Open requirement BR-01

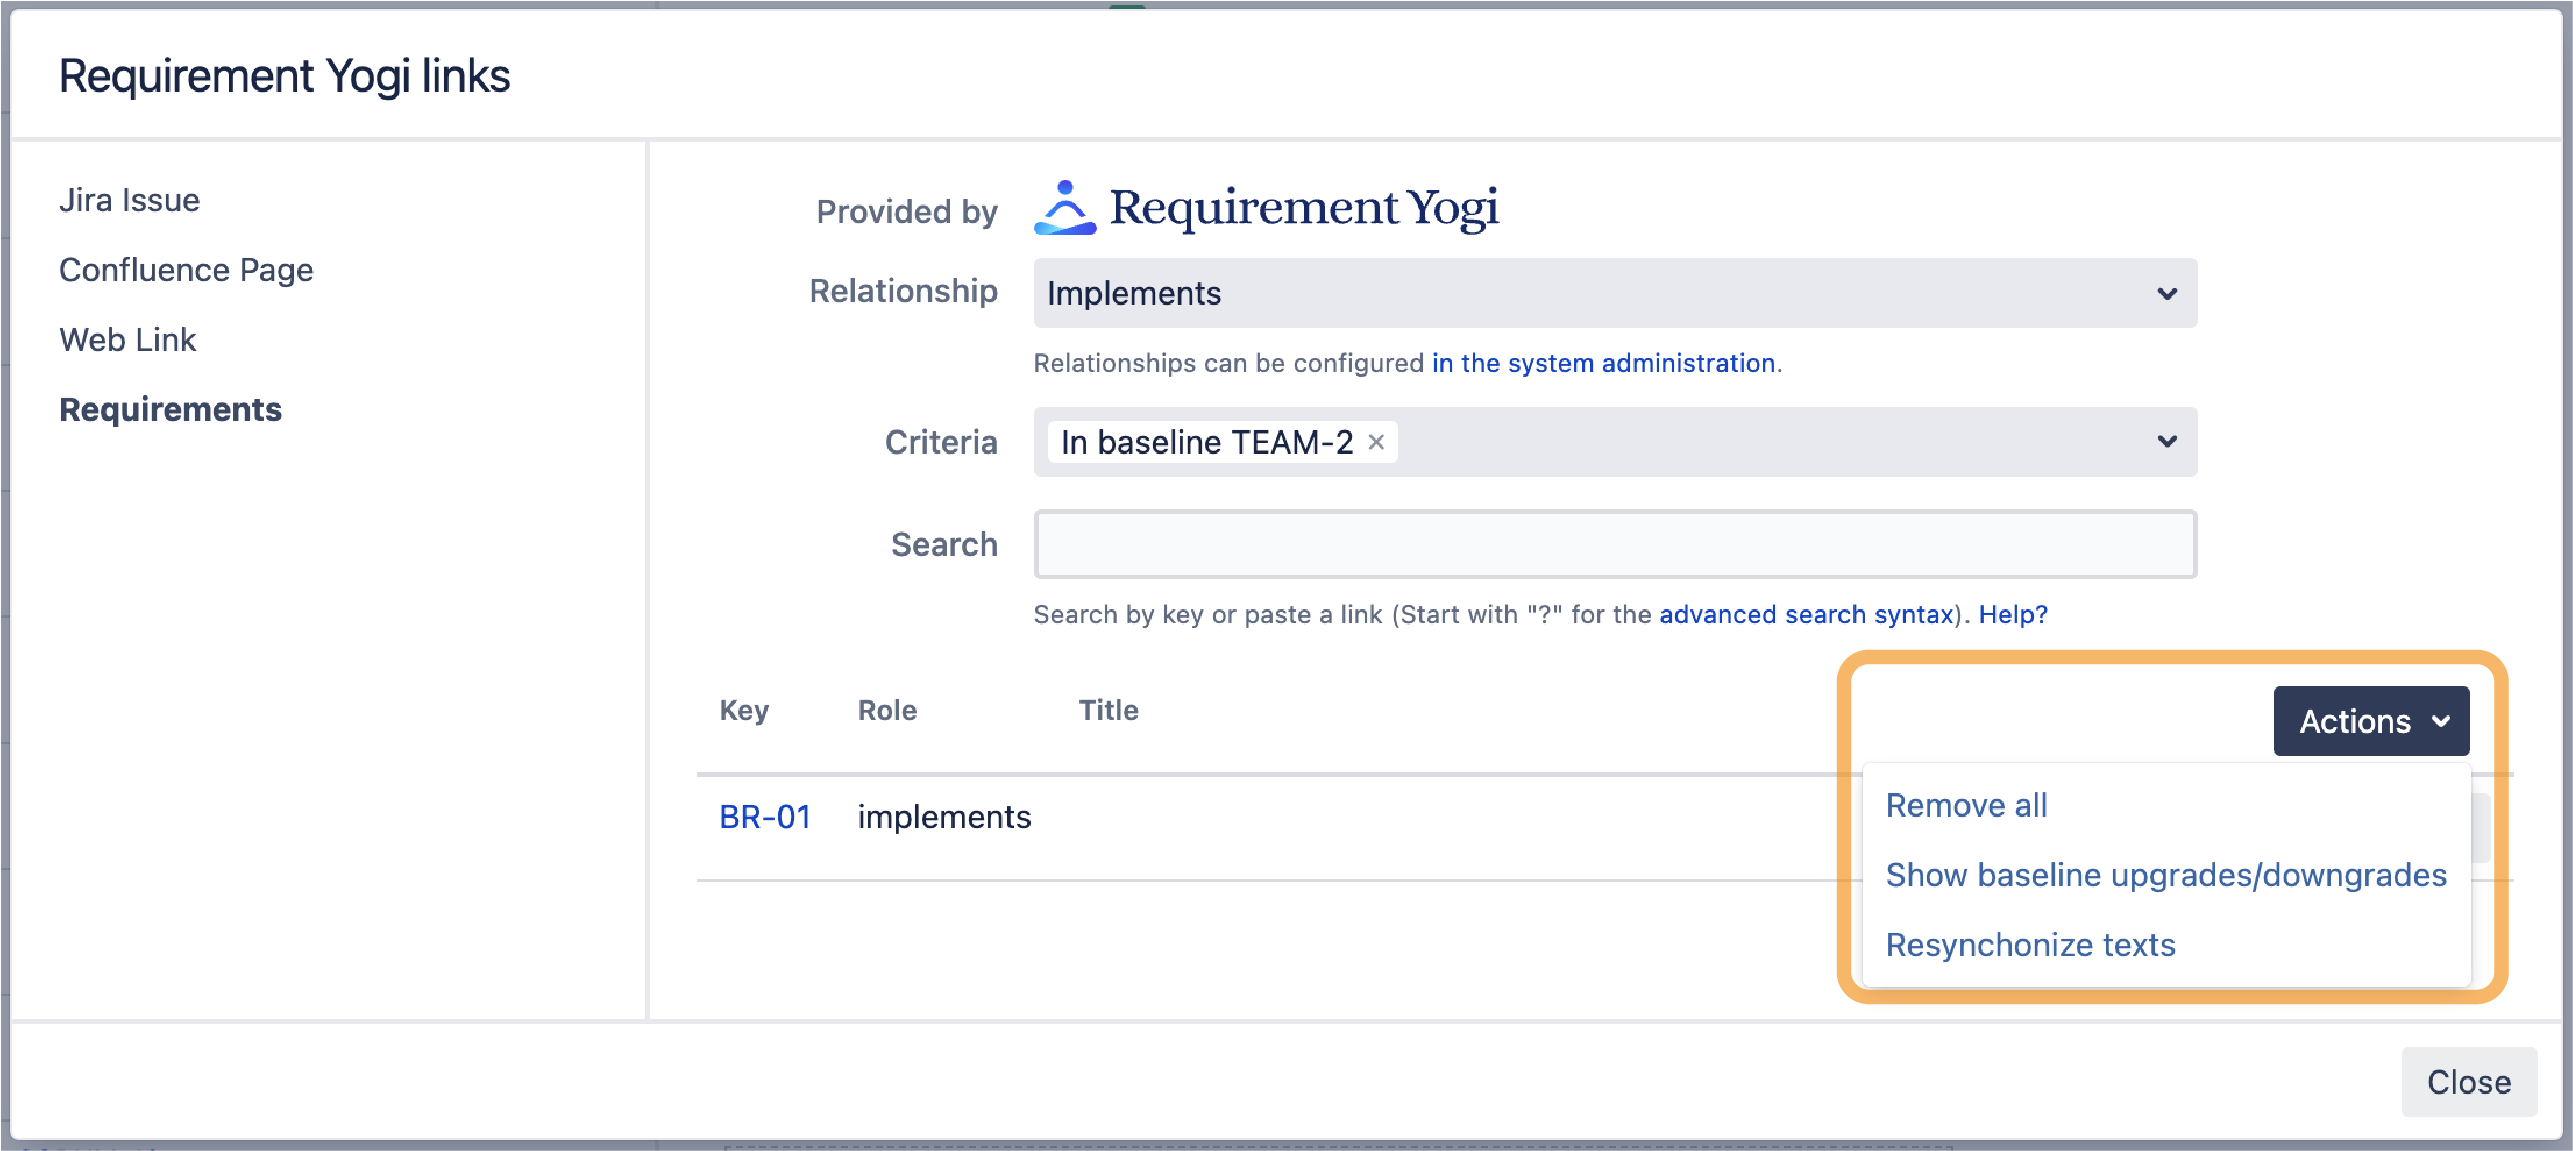pyautogui.click(x=765, y=816)
